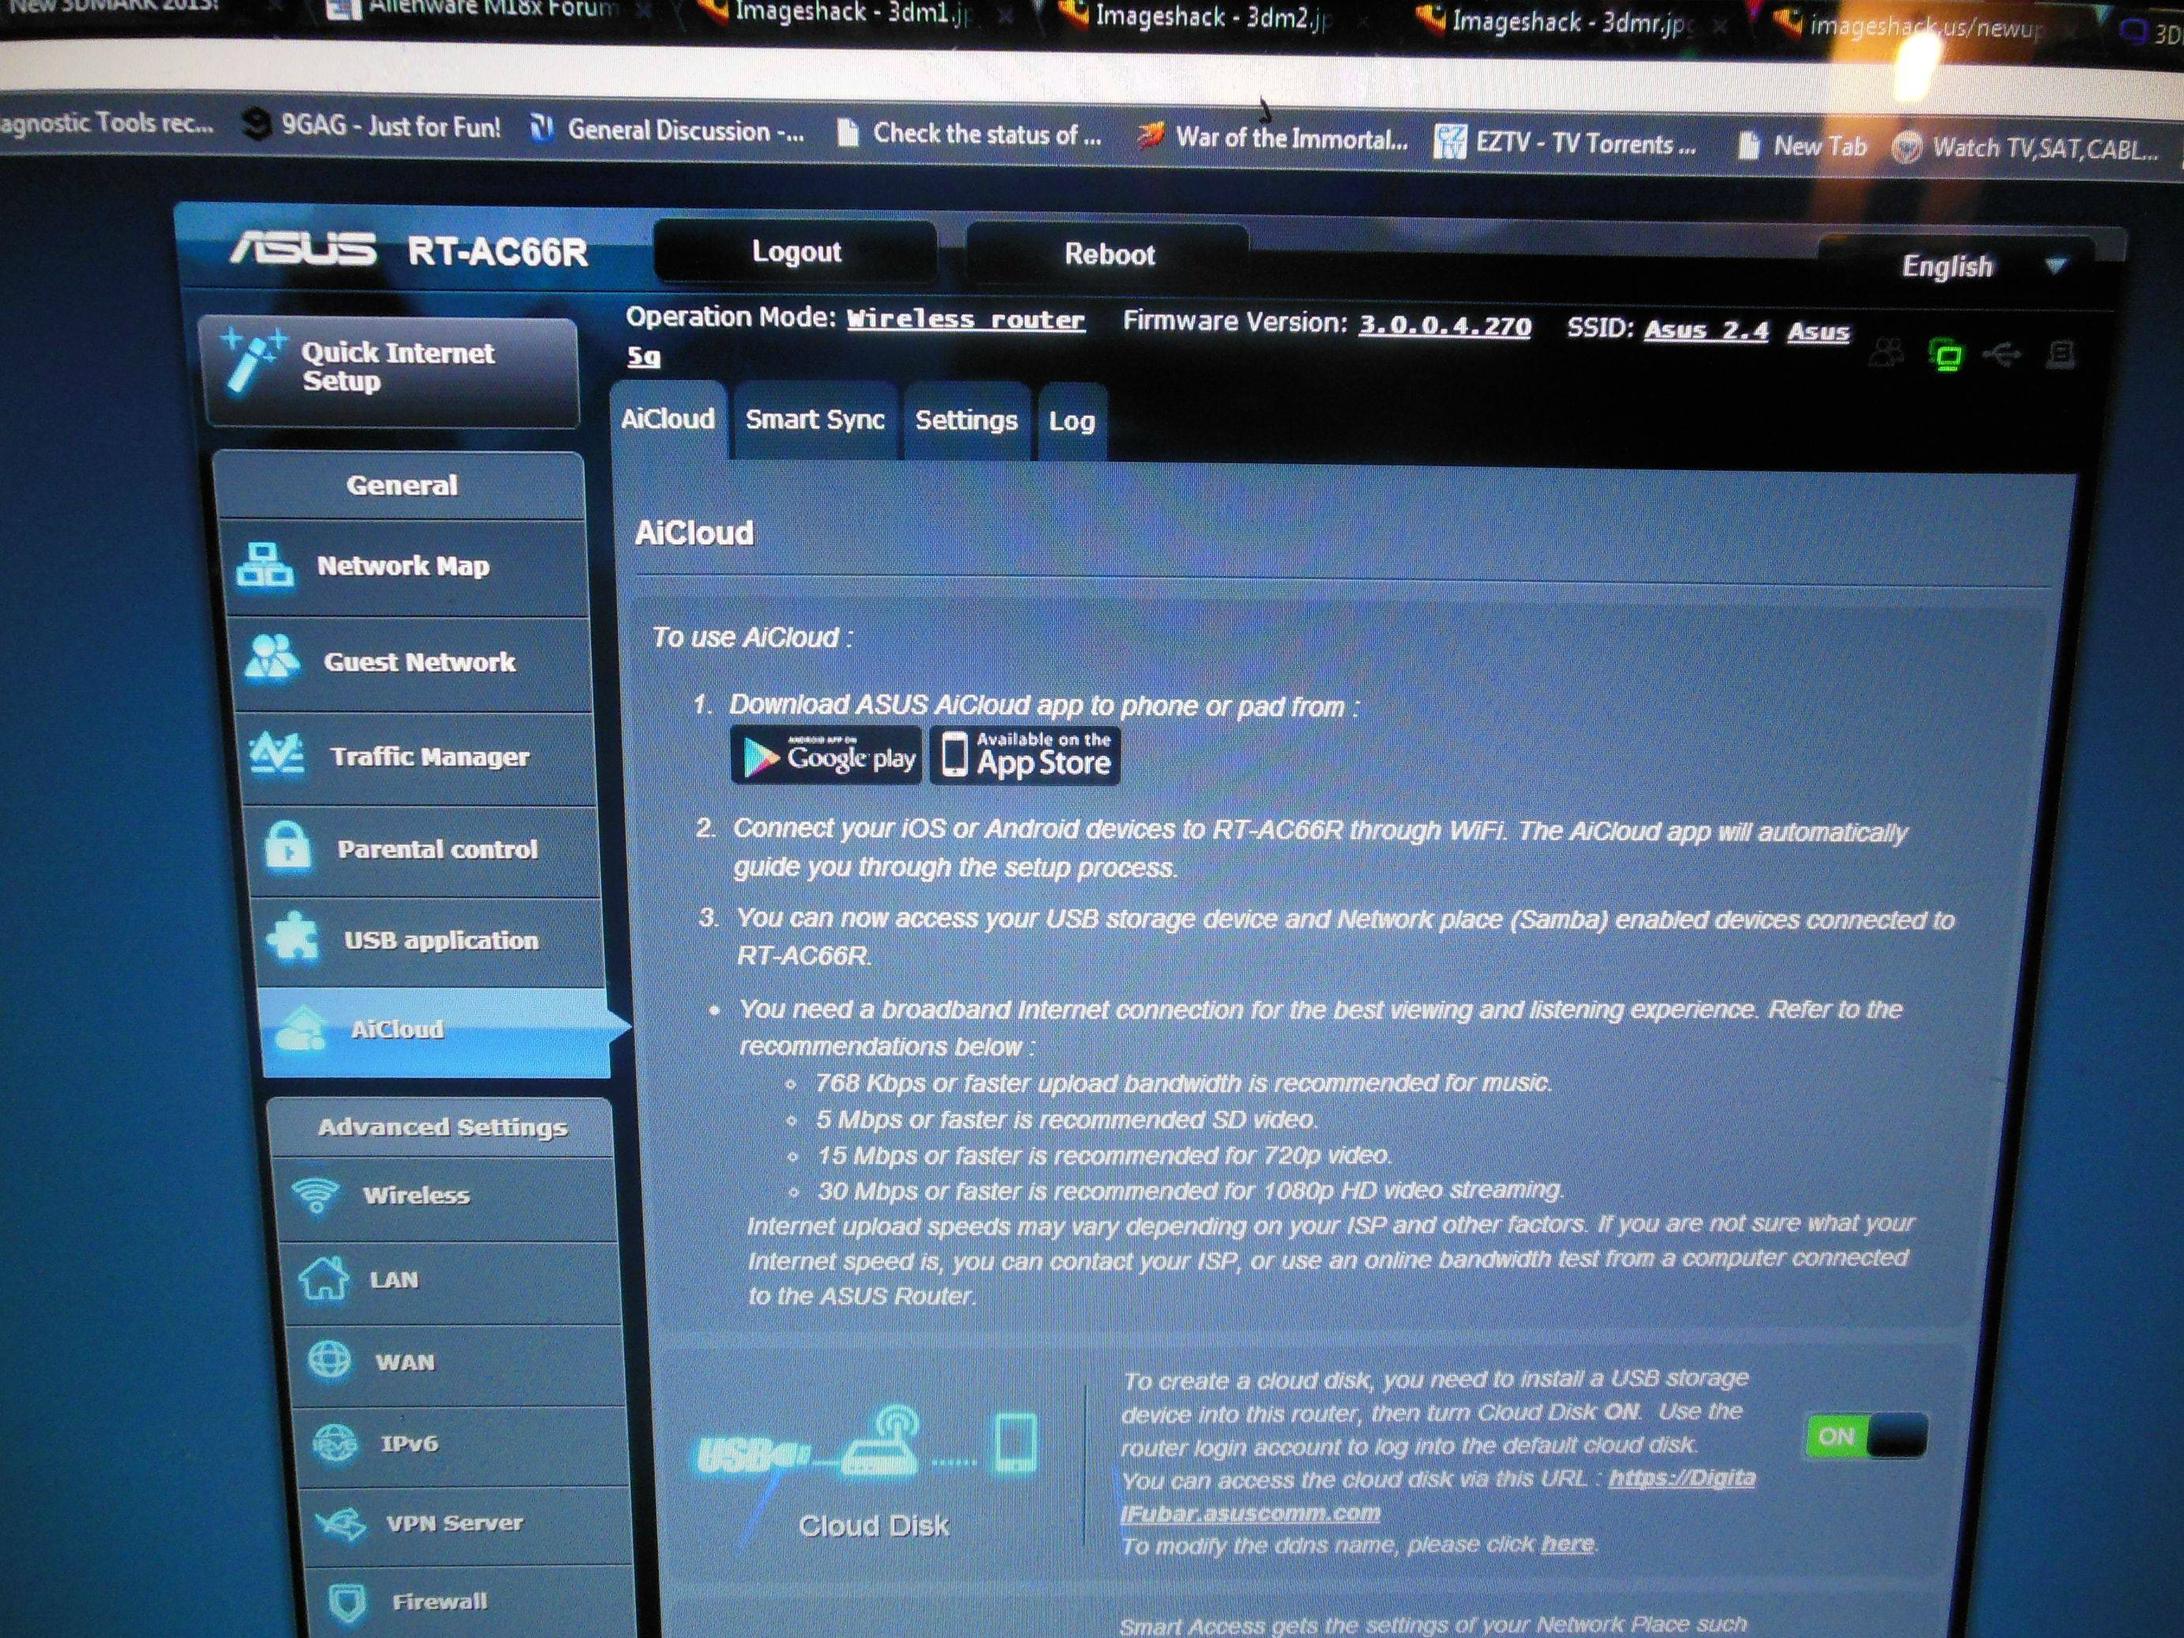Screen dimensions: 2184x1638
Task: Click the Traffic Manager graph icon
Action: pyautogui.click(x=277, y=754)
